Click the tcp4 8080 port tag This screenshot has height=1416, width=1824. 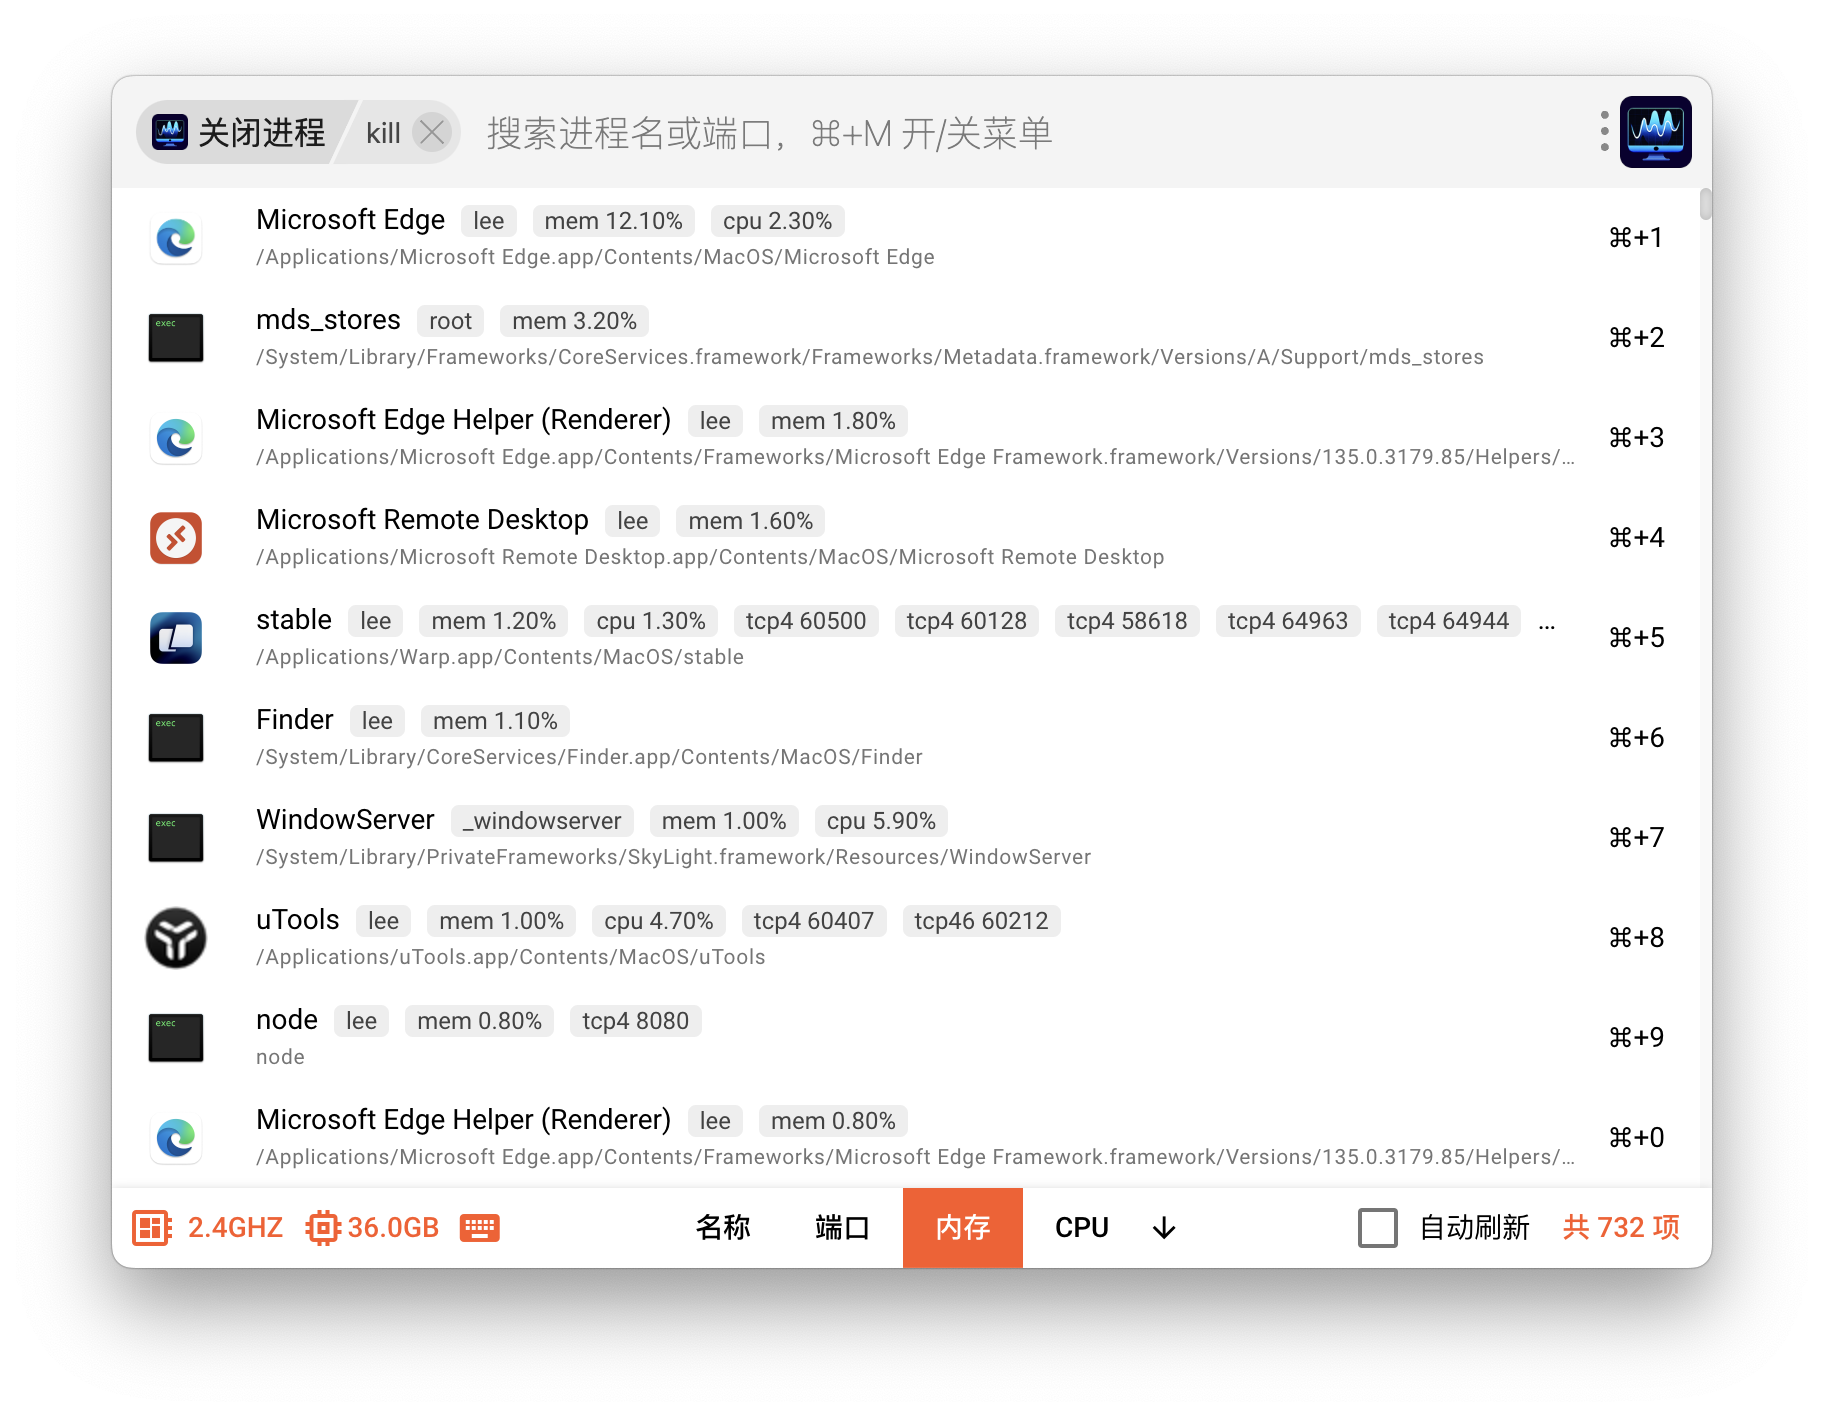point(636,1021)
